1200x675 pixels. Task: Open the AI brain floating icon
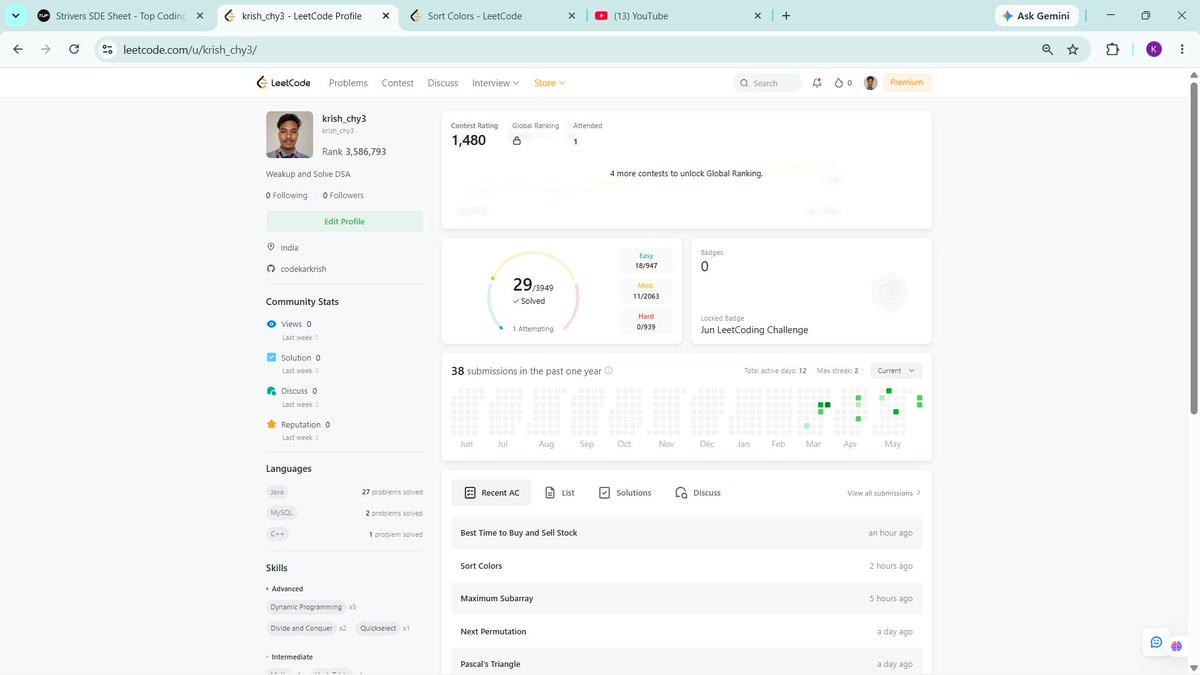(1177, 648)
